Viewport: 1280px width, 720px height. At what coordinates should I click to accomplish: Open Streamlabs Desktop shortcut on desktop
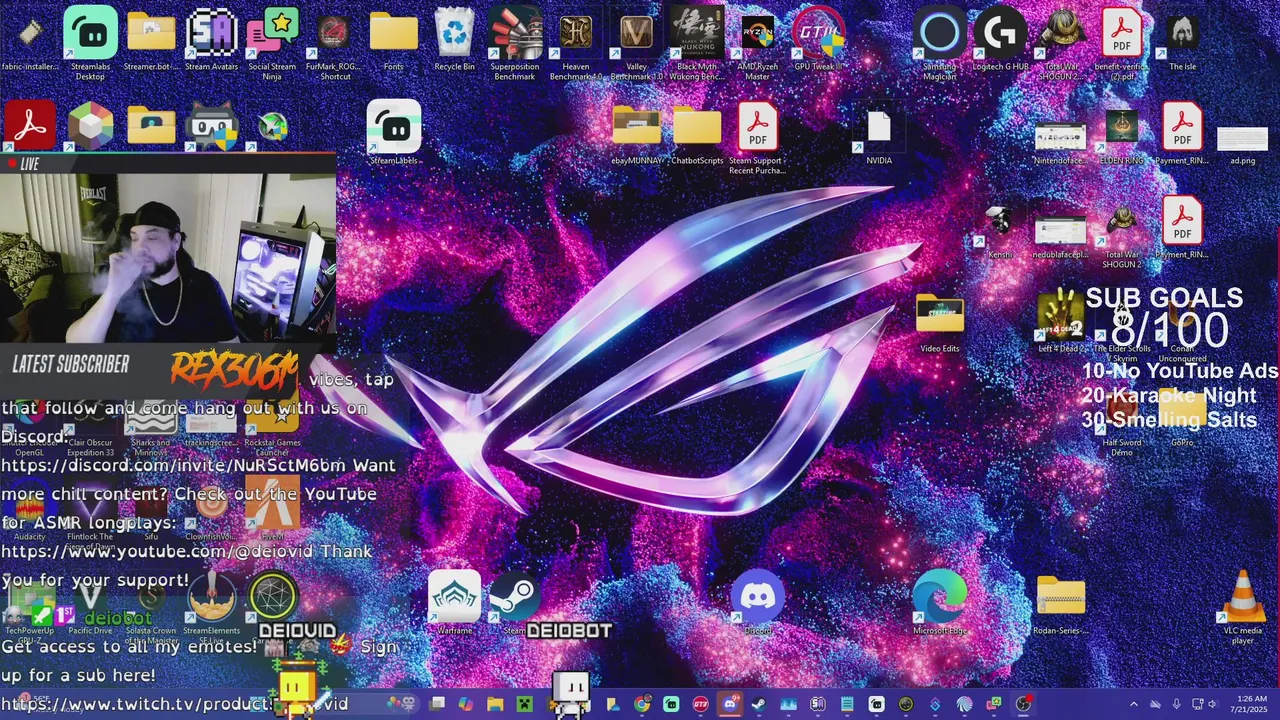point(91,42)
